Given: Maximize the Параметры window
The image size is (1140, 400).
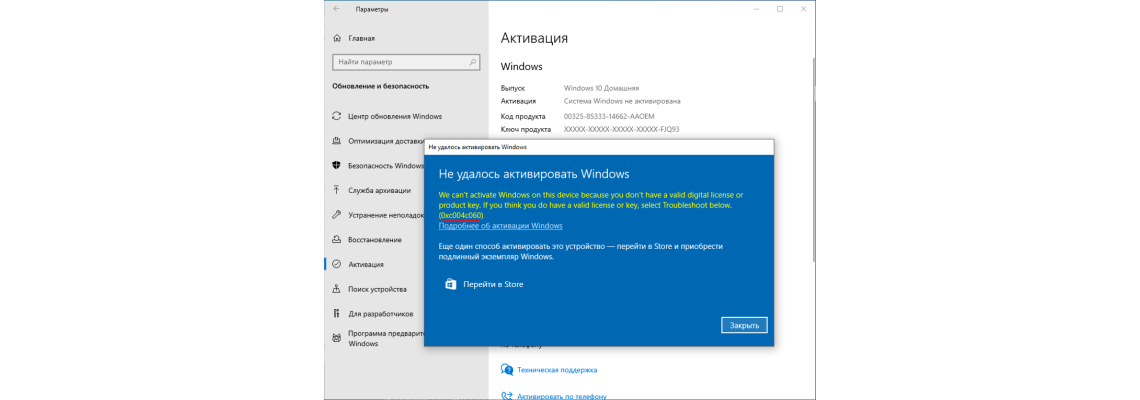Looking at the screenshot, I should (x=780, y=9).
